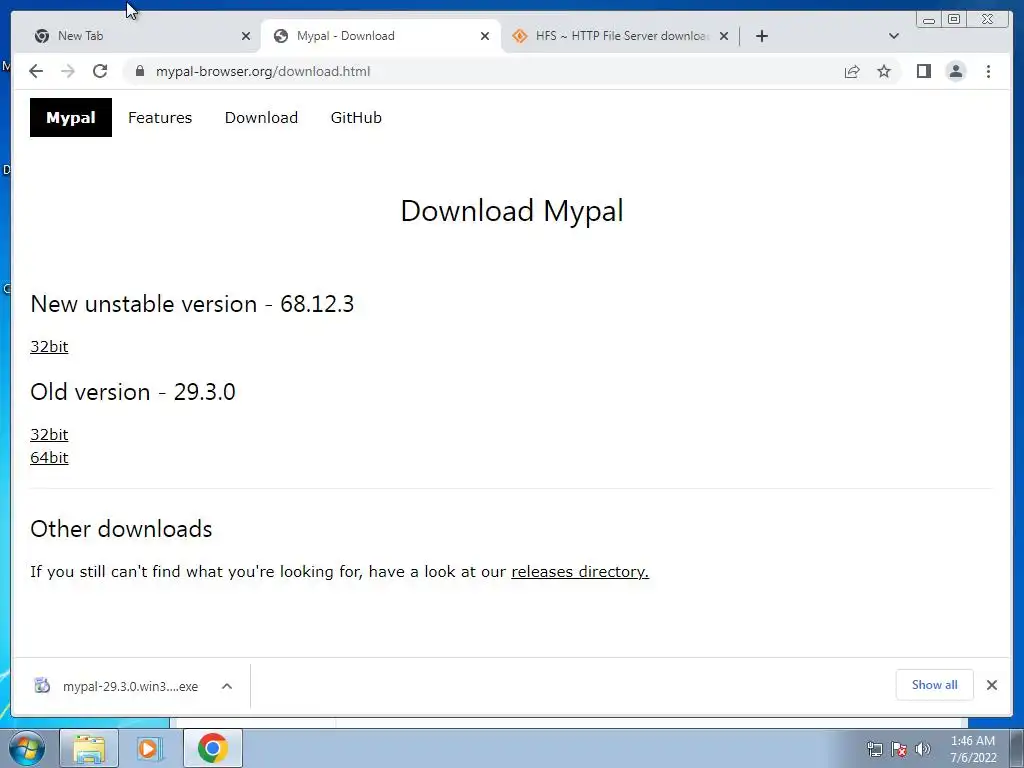Click the 'Other downloads' heading
Image resolution: width=1024 pixels, height=768 pixels.
(x=121, y=529)
